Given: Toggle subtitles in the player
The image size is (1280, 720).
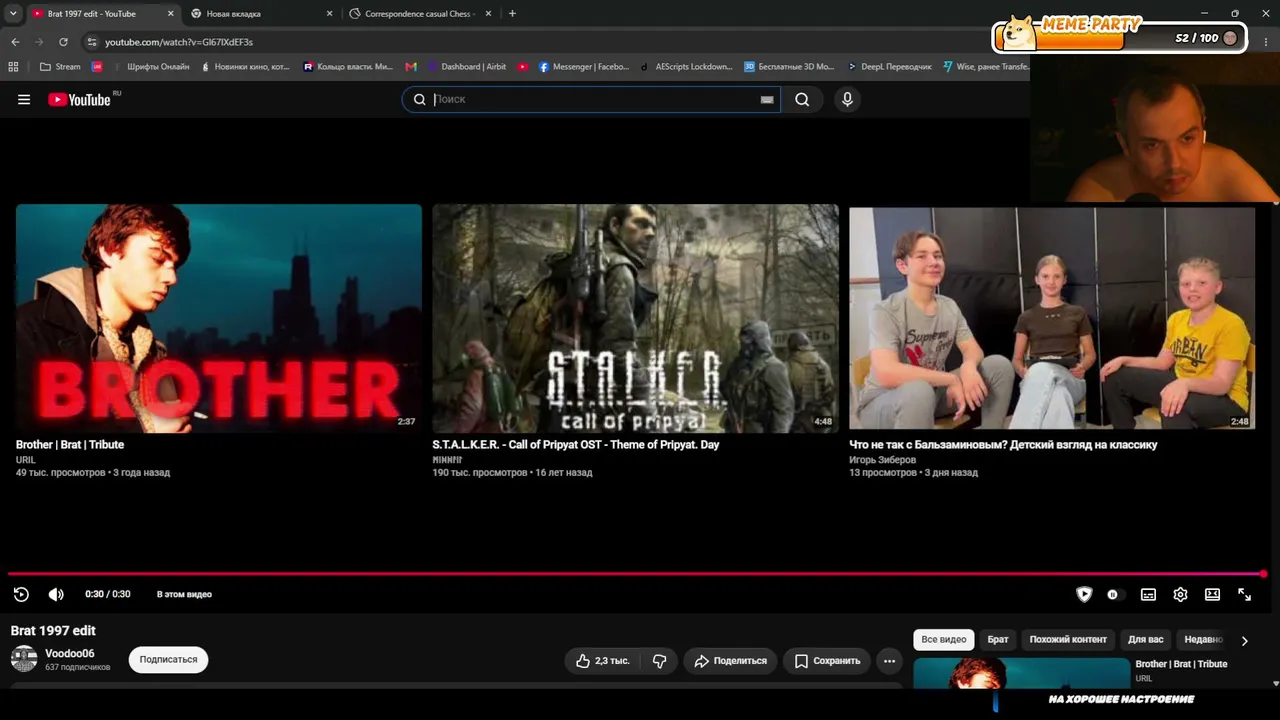Looking at the screenshot, I should [1148, 594].
